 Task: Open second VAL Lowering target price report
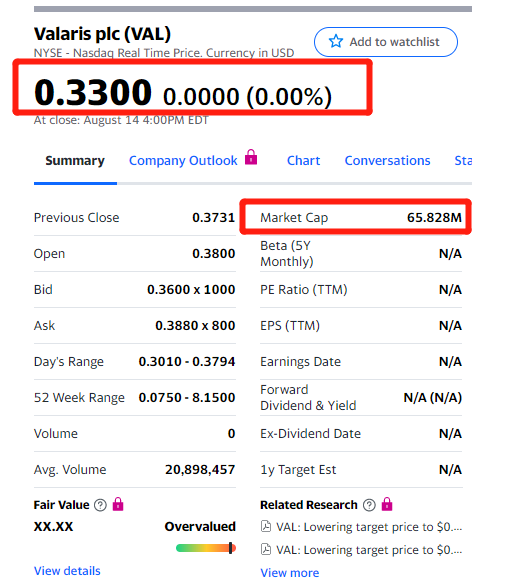click(369, 550)
